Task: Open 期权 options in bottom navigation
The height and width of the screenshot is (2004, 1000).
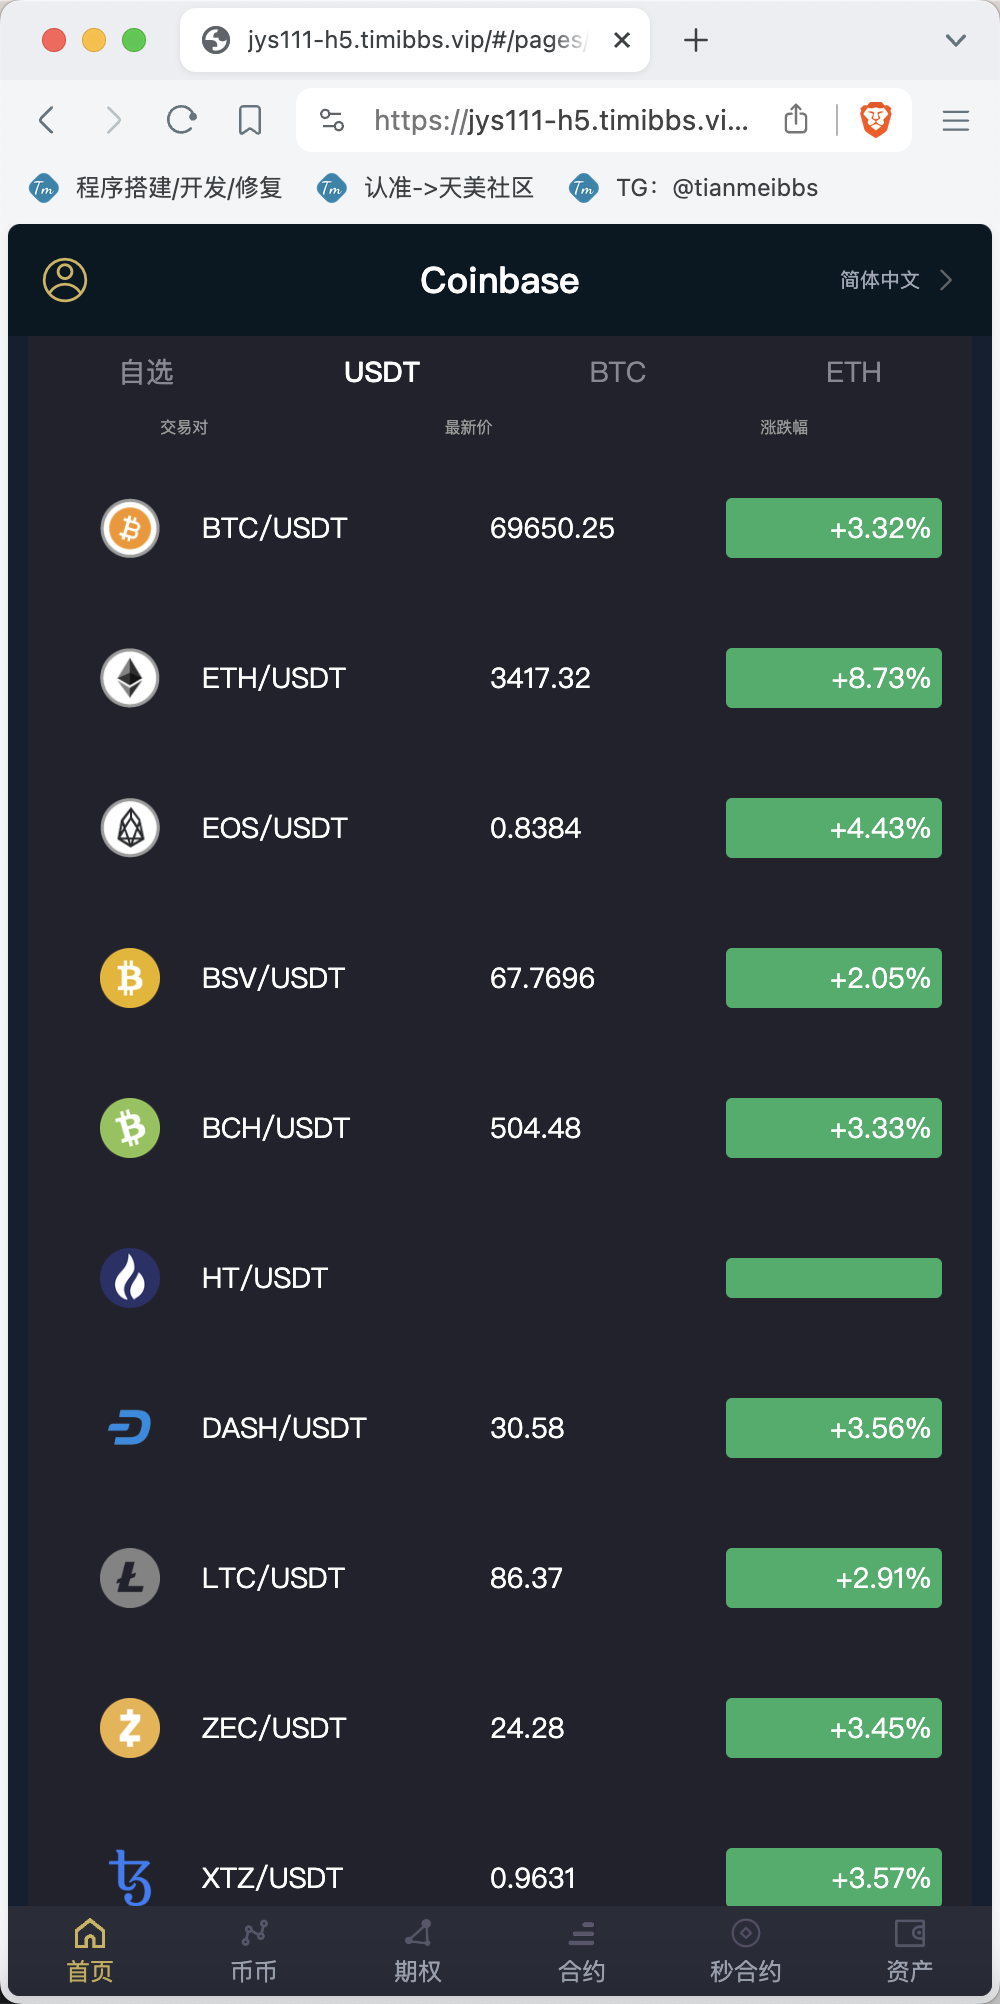Action: pyautogui.click(x=418, y=1950)
